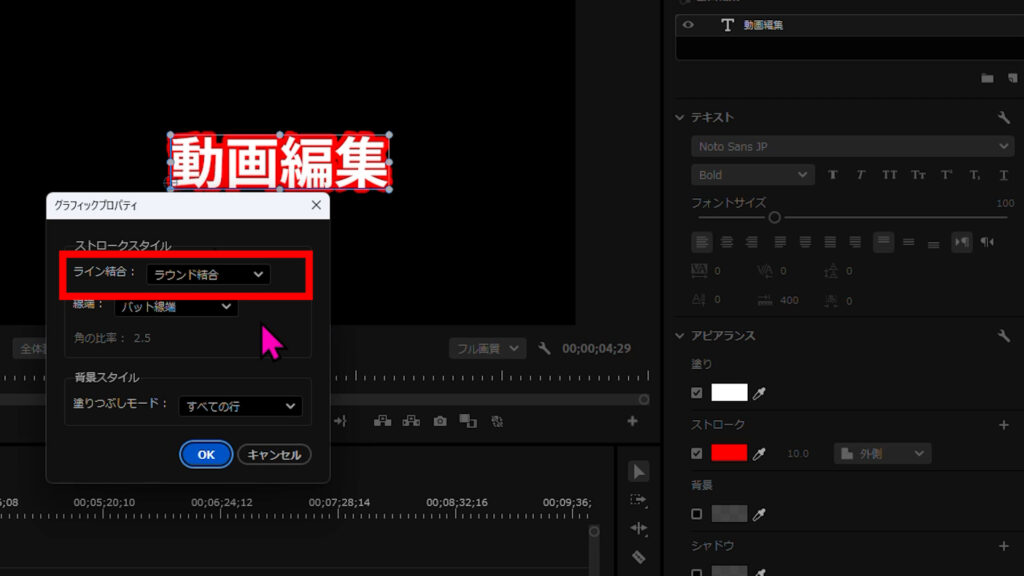Uncheck the 塗り fill checkbox

click(x=697, y=393)
